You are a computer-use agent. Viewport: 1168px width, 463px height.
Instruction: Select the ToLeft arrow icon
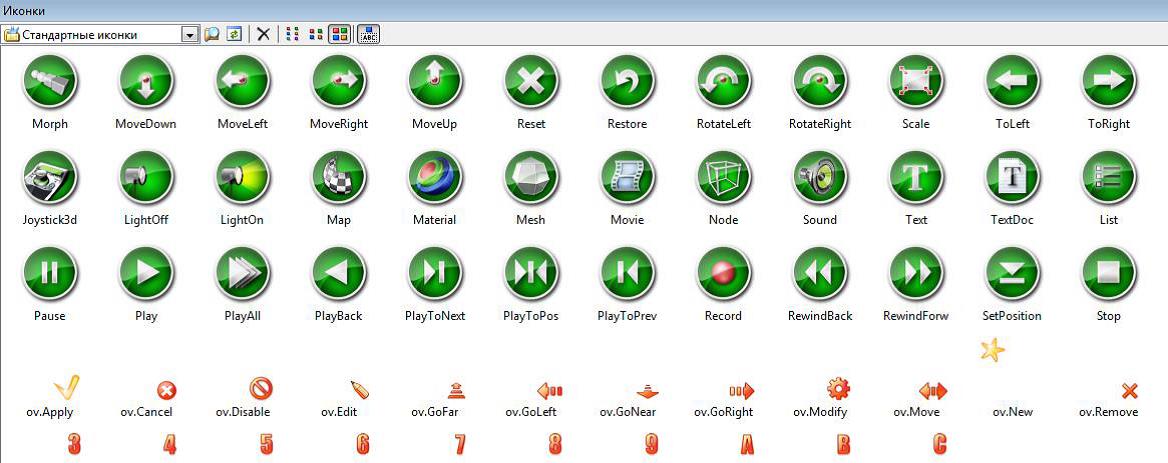point(1012,82)
